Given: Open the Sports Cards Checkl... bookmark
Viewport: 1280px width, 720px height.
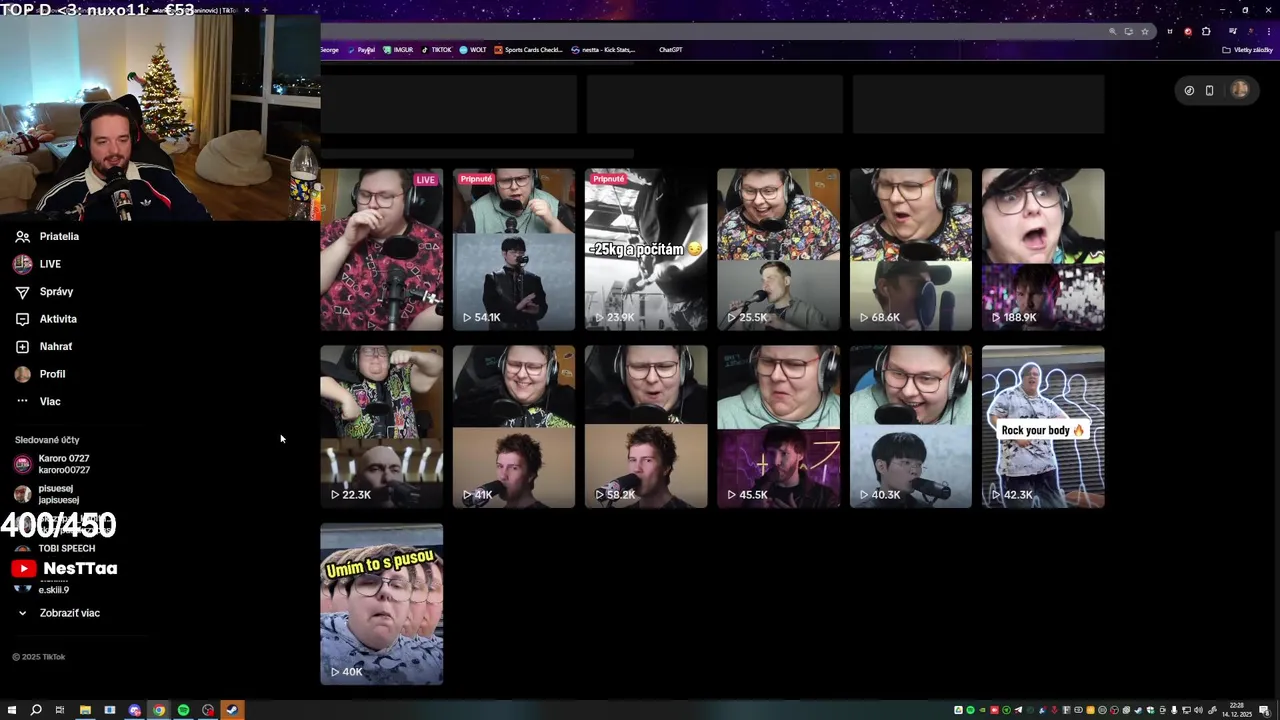Looking at the screenshot, I should pyautogui.click(x=528, y=49).
